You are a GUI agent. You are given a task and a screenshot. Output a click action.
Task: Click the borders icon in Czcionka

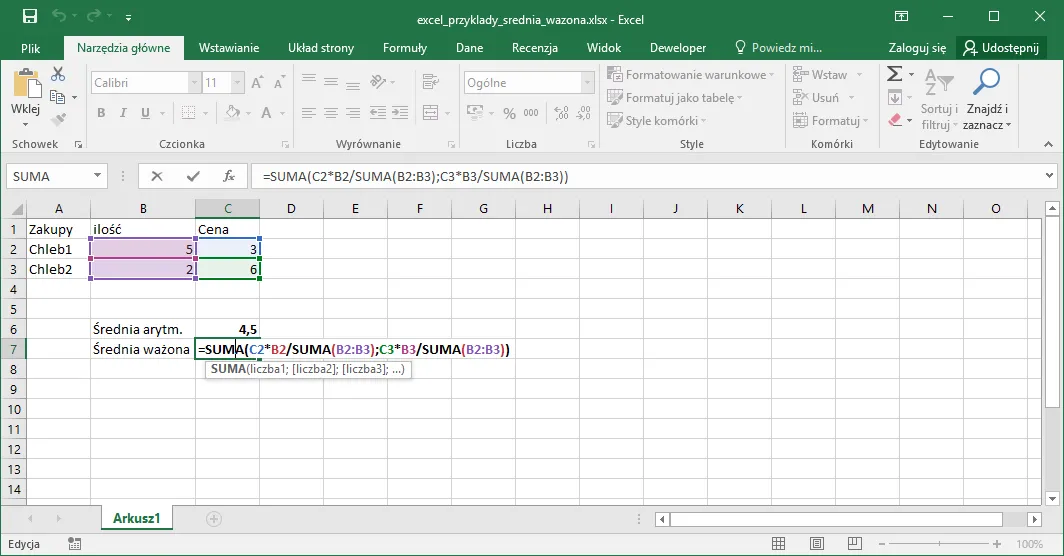(188, 113)
